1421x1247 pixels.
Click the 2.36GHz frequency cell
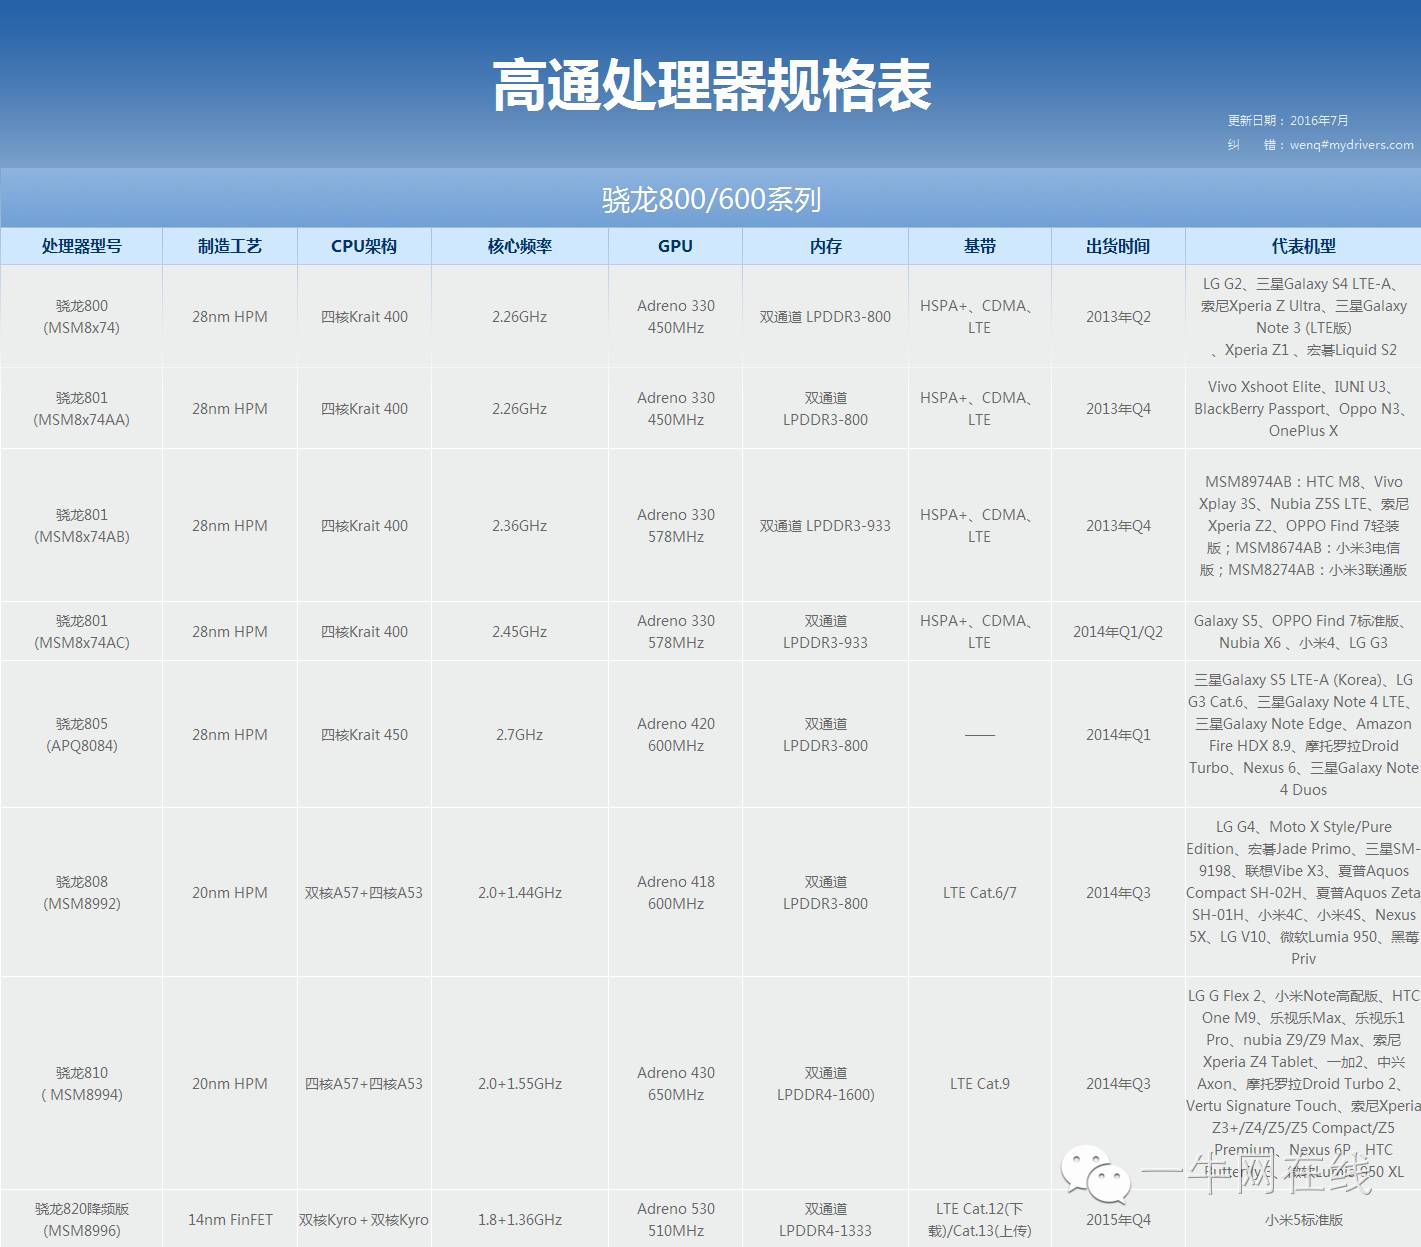click(x=520, y=526)
